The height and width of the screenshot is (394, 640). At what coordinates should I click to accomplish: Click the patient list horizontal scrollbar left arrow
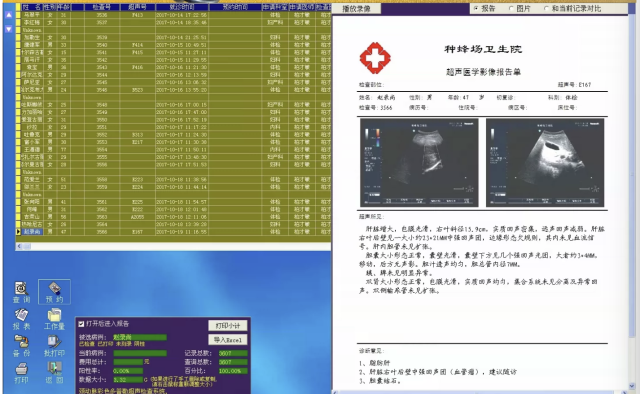(x=19, y=246)
